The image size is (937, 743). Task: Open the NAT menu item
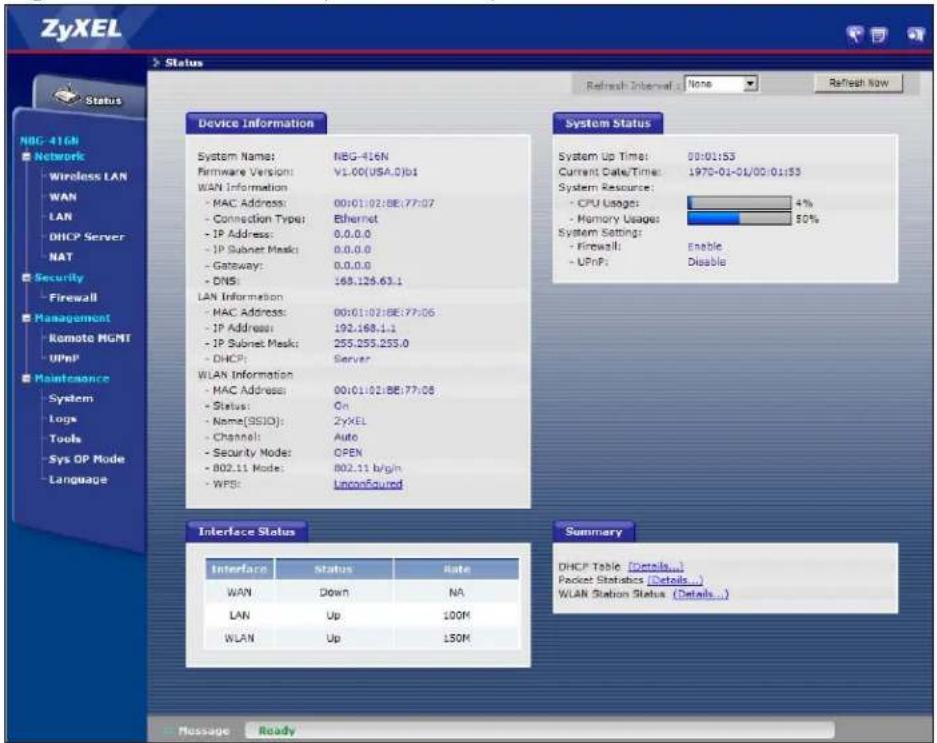tap(61, 256)
